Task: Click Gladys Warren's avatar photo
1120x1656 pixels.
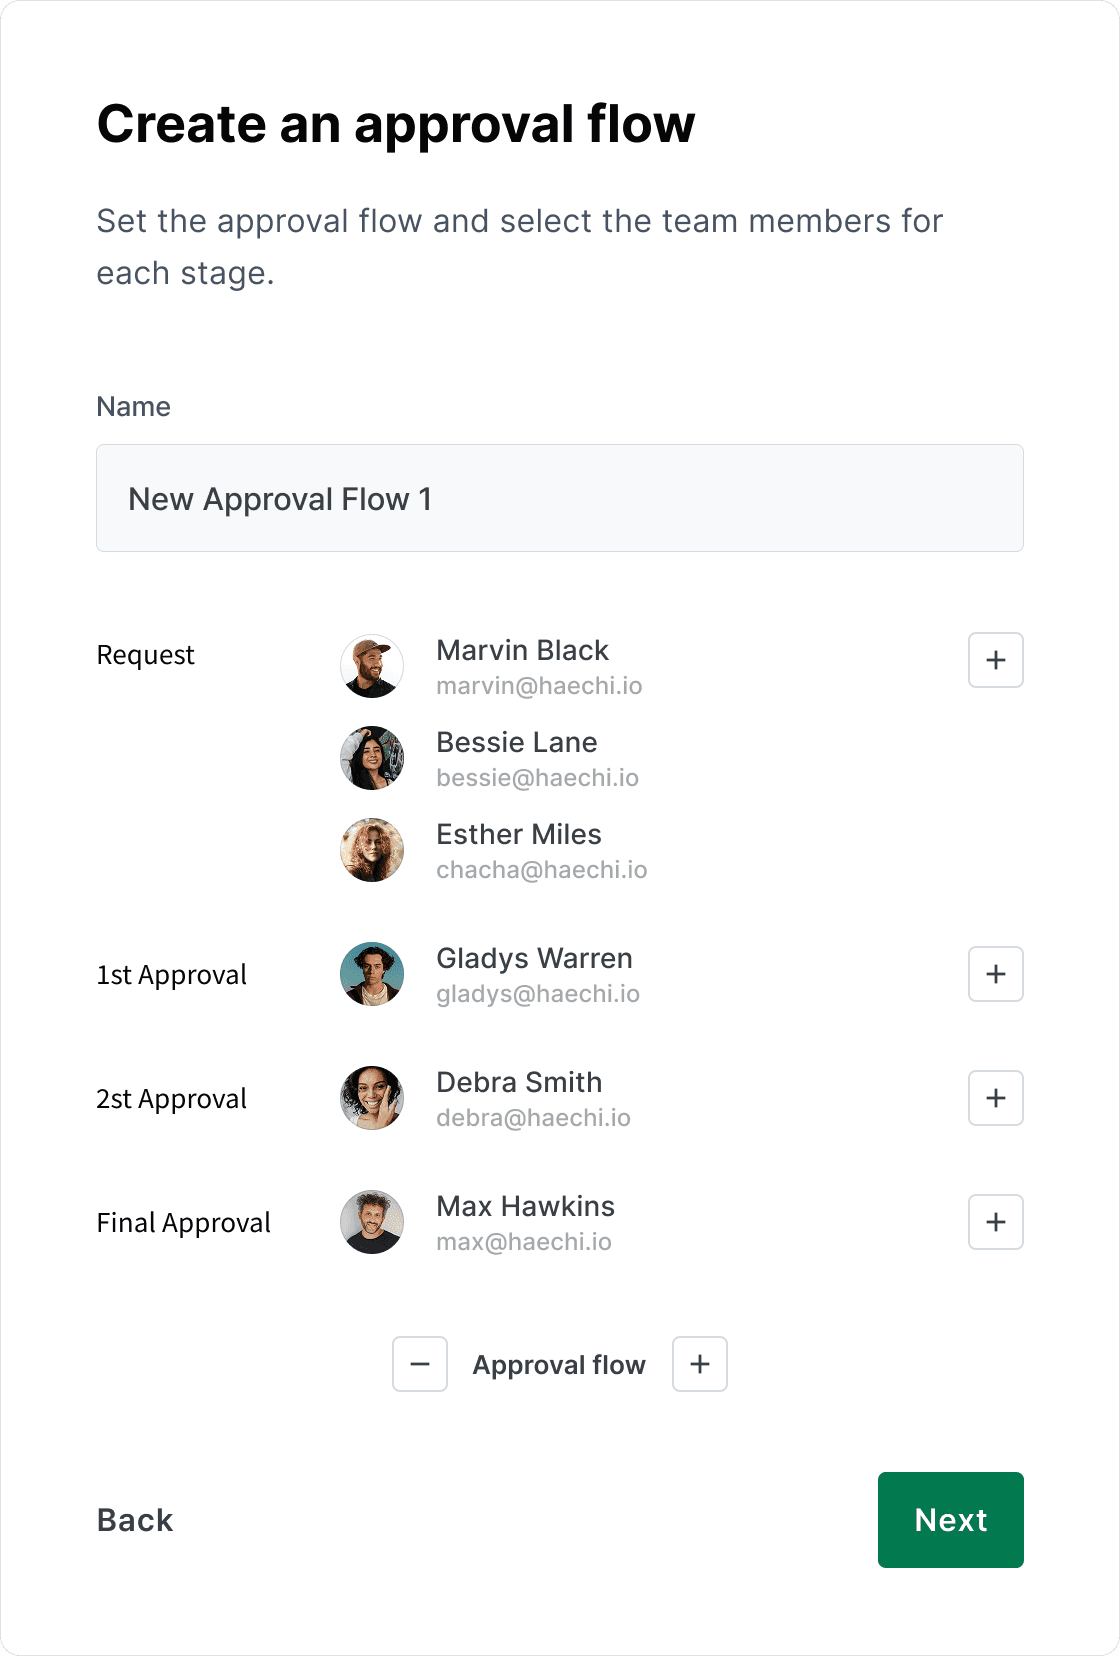Action: 372,974
